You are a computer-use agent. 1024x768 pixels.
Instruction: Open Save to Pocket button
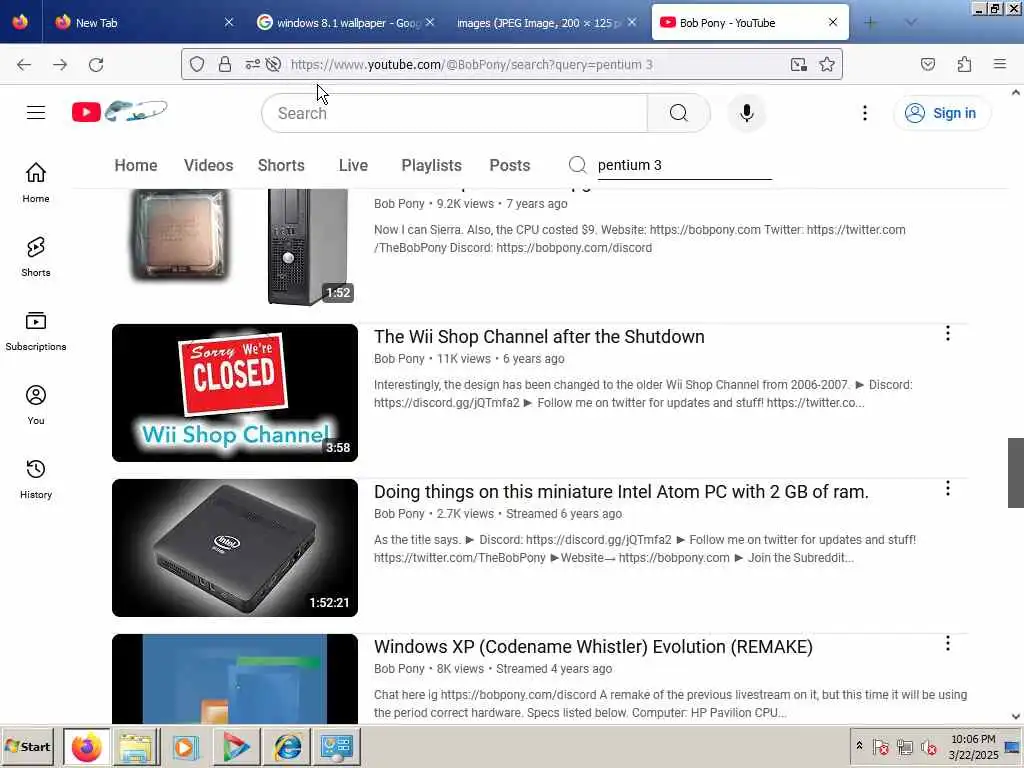928,64
